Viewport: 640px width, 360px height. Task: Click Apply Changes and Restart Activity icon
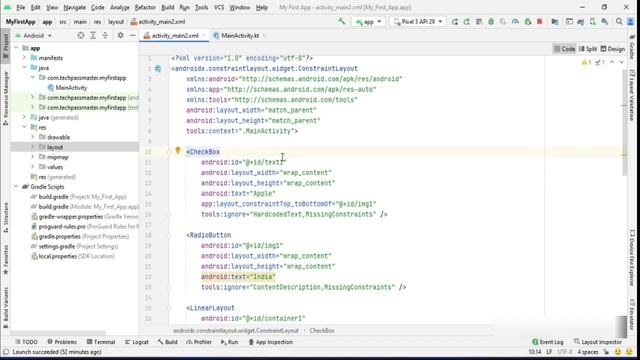coord(467,22)
